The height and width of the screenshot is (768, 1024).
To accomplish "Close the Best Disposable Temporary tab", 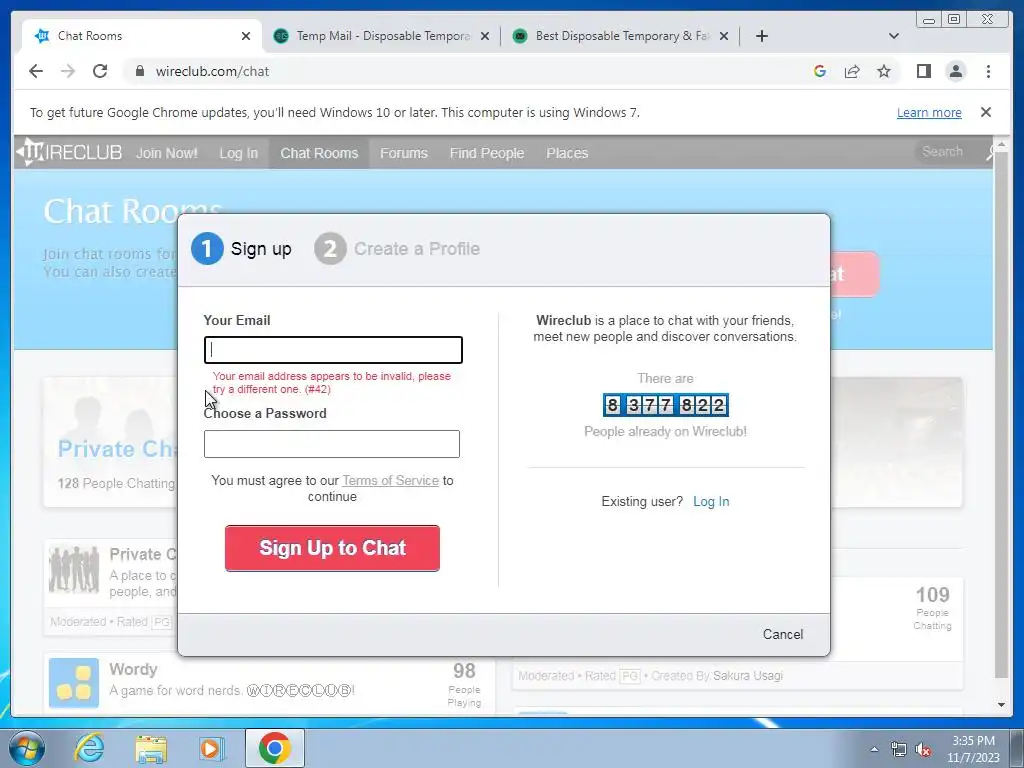I will tap(724, 36).
